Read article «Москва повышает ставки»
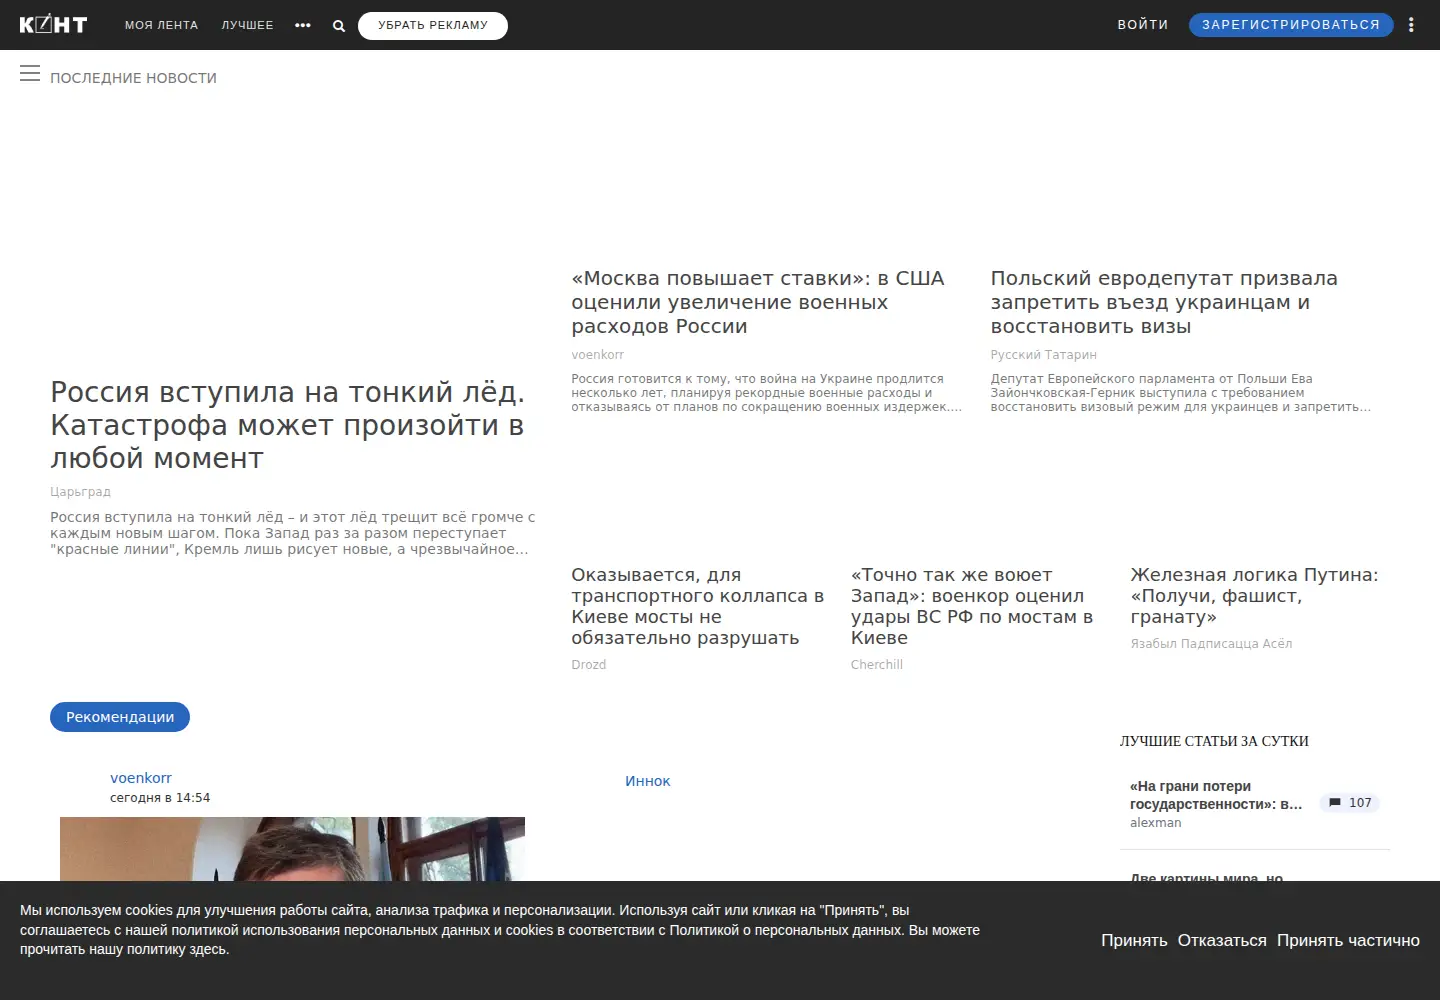This screenshot has height=1000, width=1440. (x=758, y=302)
